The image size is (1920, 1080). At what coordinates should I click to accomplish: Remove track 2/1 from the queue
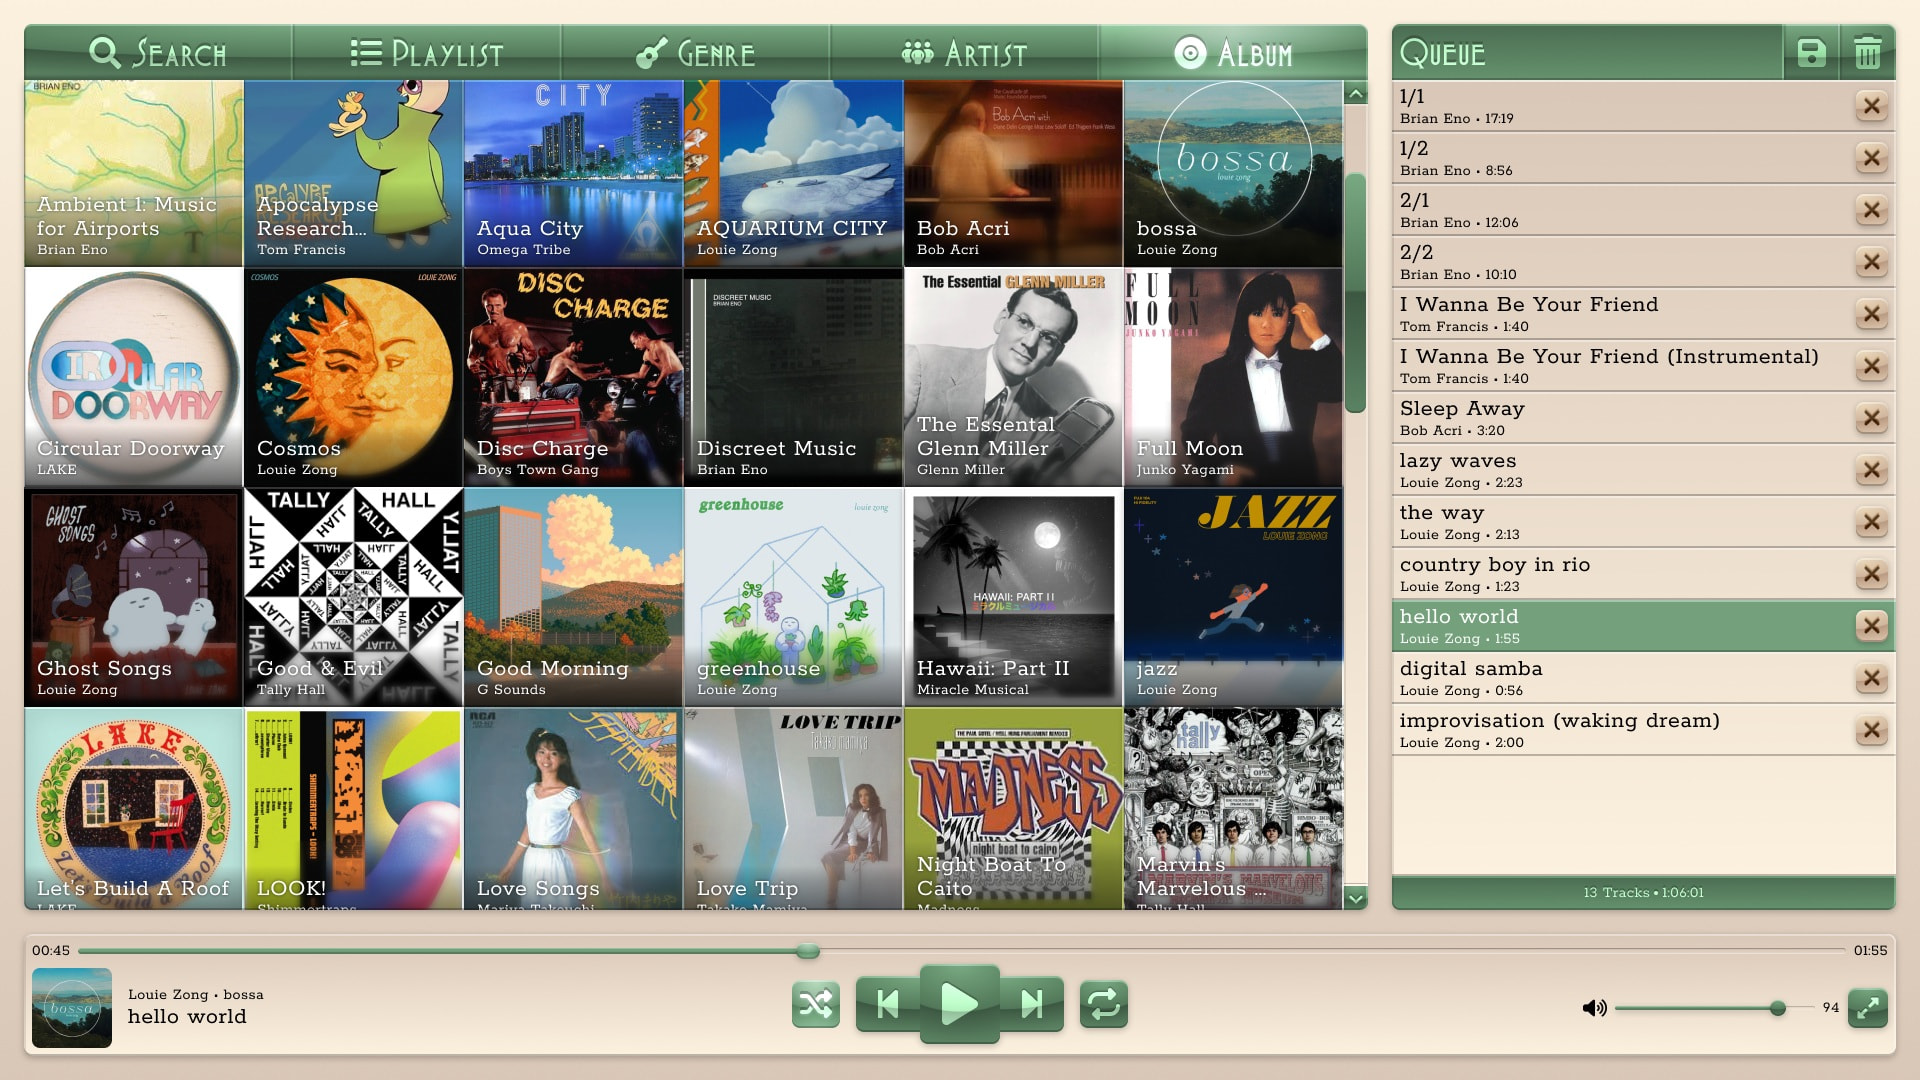[x=1872, y=210]
